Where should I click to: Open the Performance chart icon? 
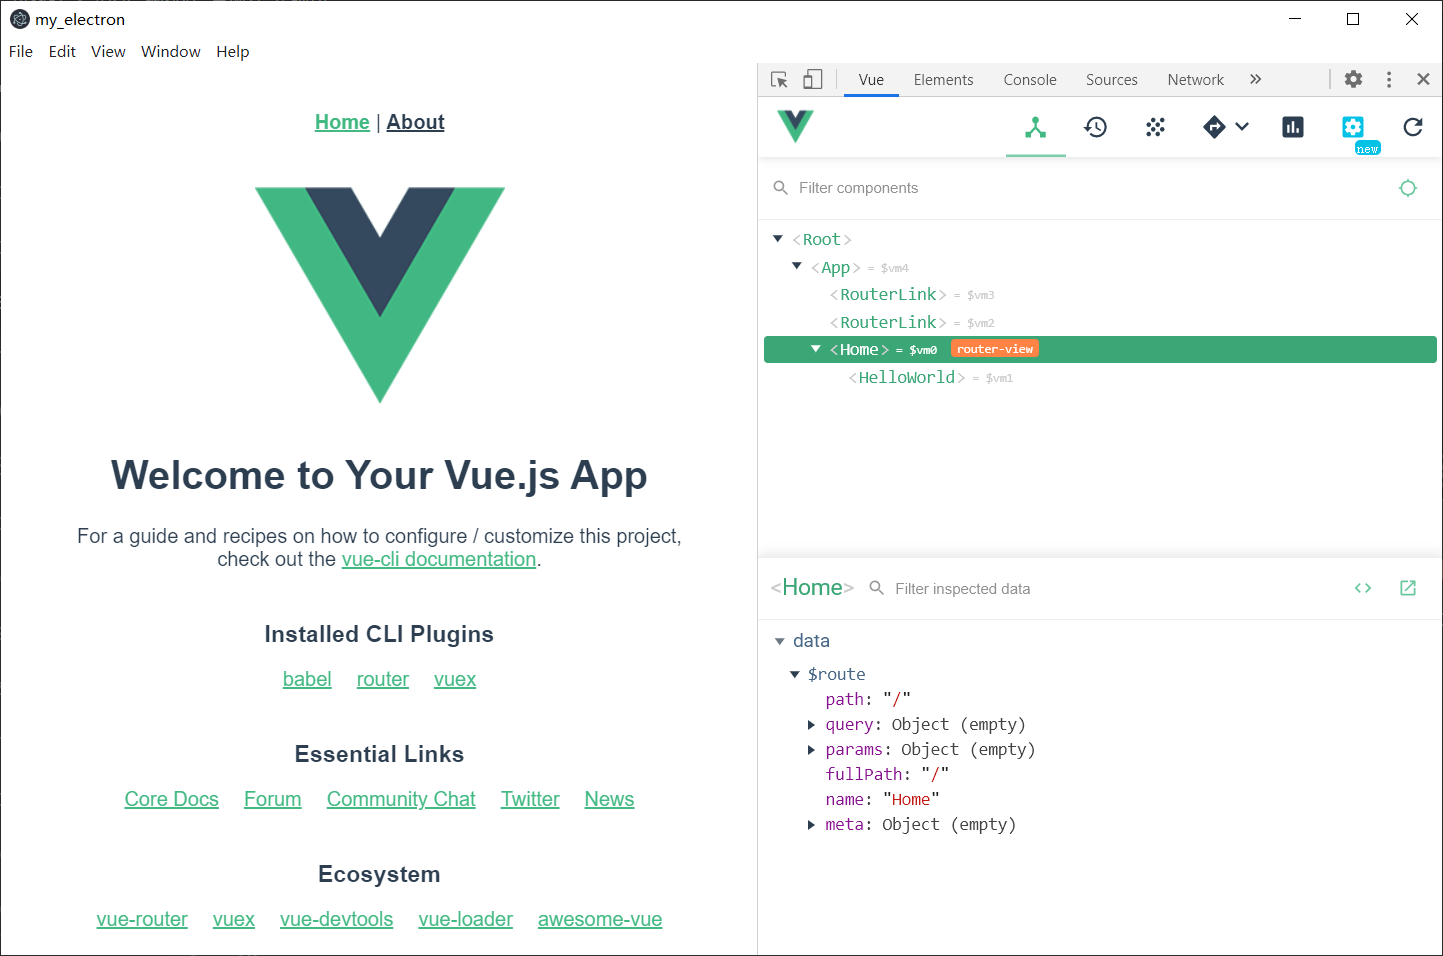(1293, 127)
